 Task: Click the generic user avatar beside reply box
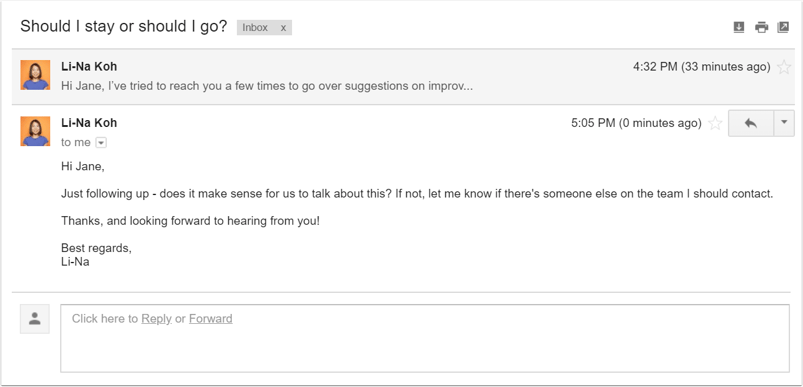click(x=35, y=319)
